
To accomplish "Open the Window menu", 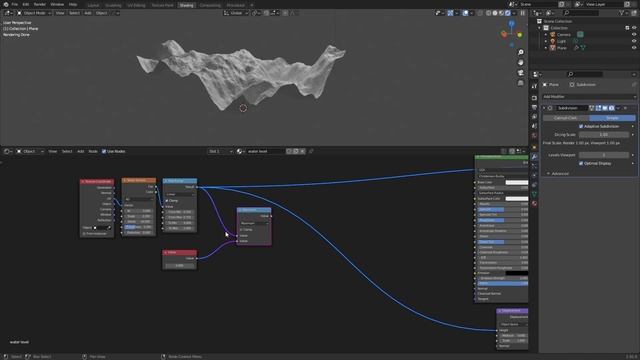I will [x=57, y=4].
